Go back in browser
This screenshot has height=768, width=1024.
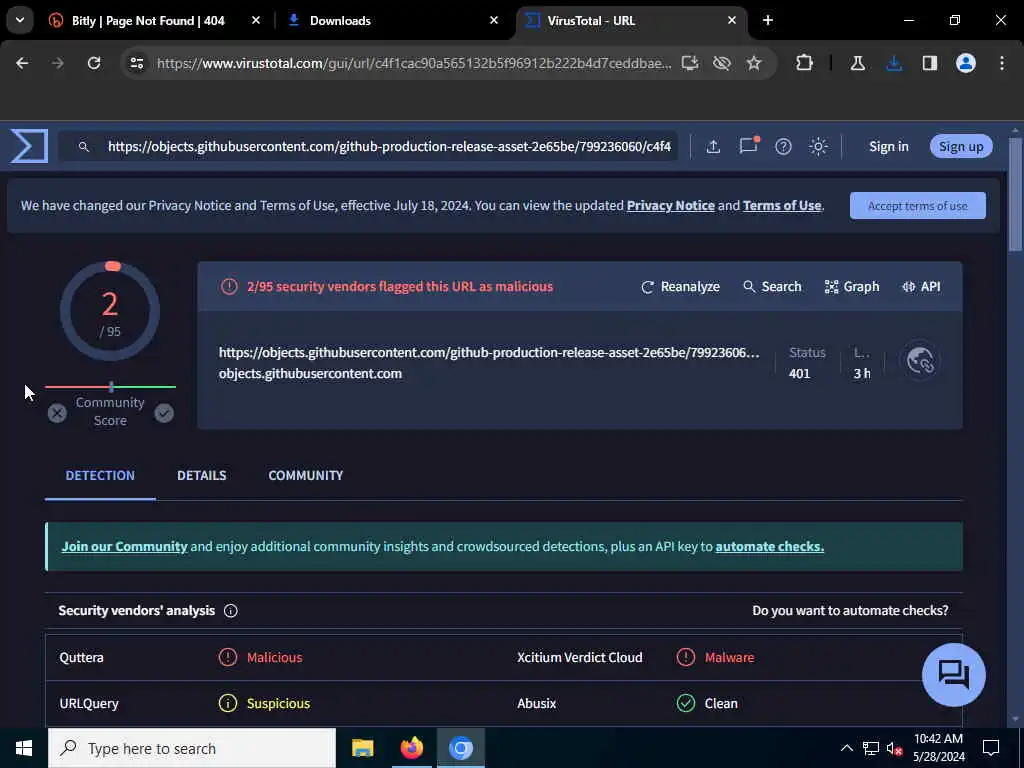pyautogui.click(x=22, y=63)
